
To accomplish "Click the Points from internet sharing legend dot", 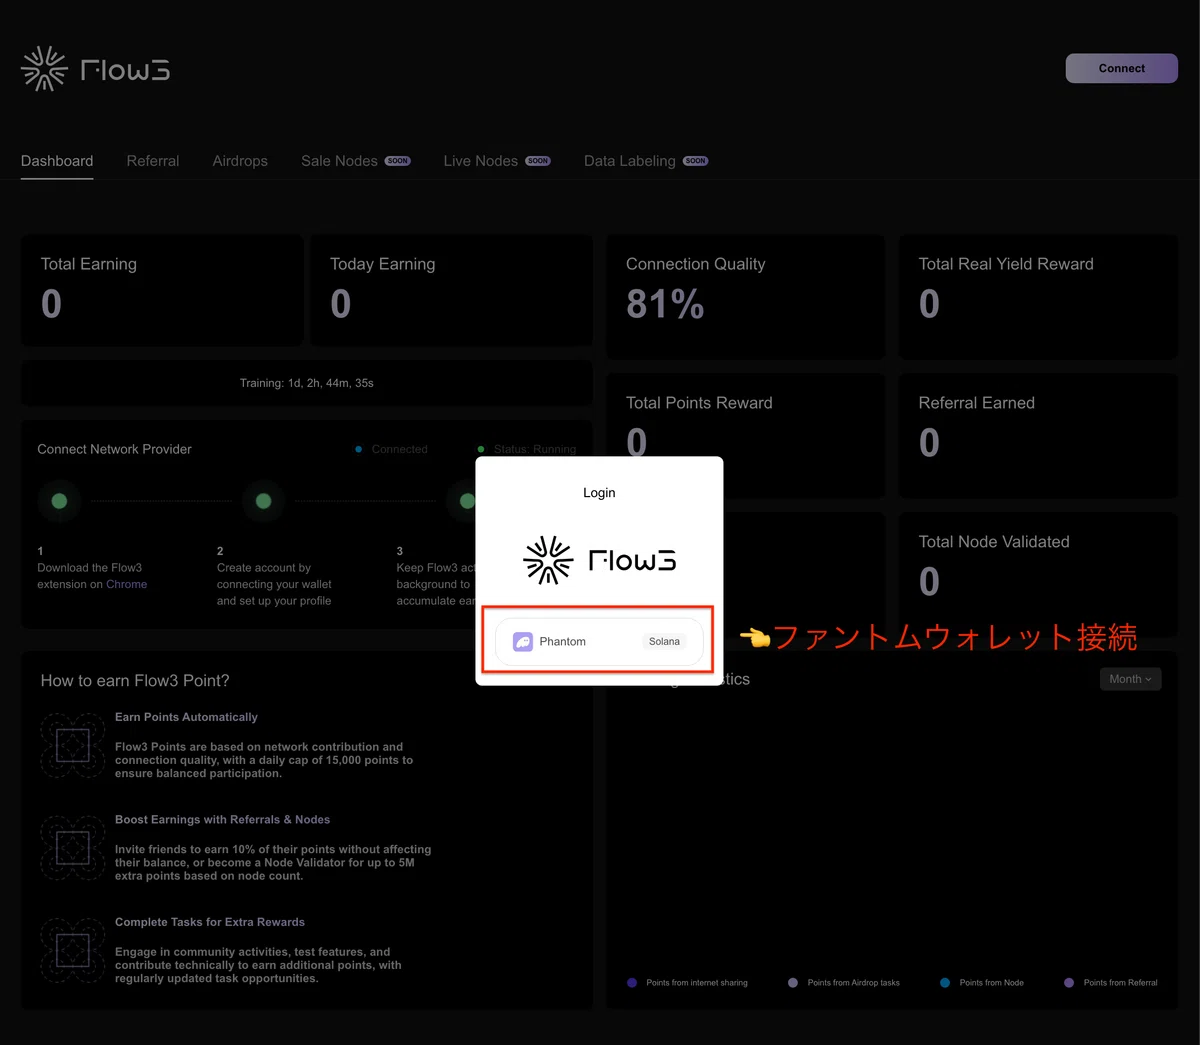I will [x=632, y=983].
